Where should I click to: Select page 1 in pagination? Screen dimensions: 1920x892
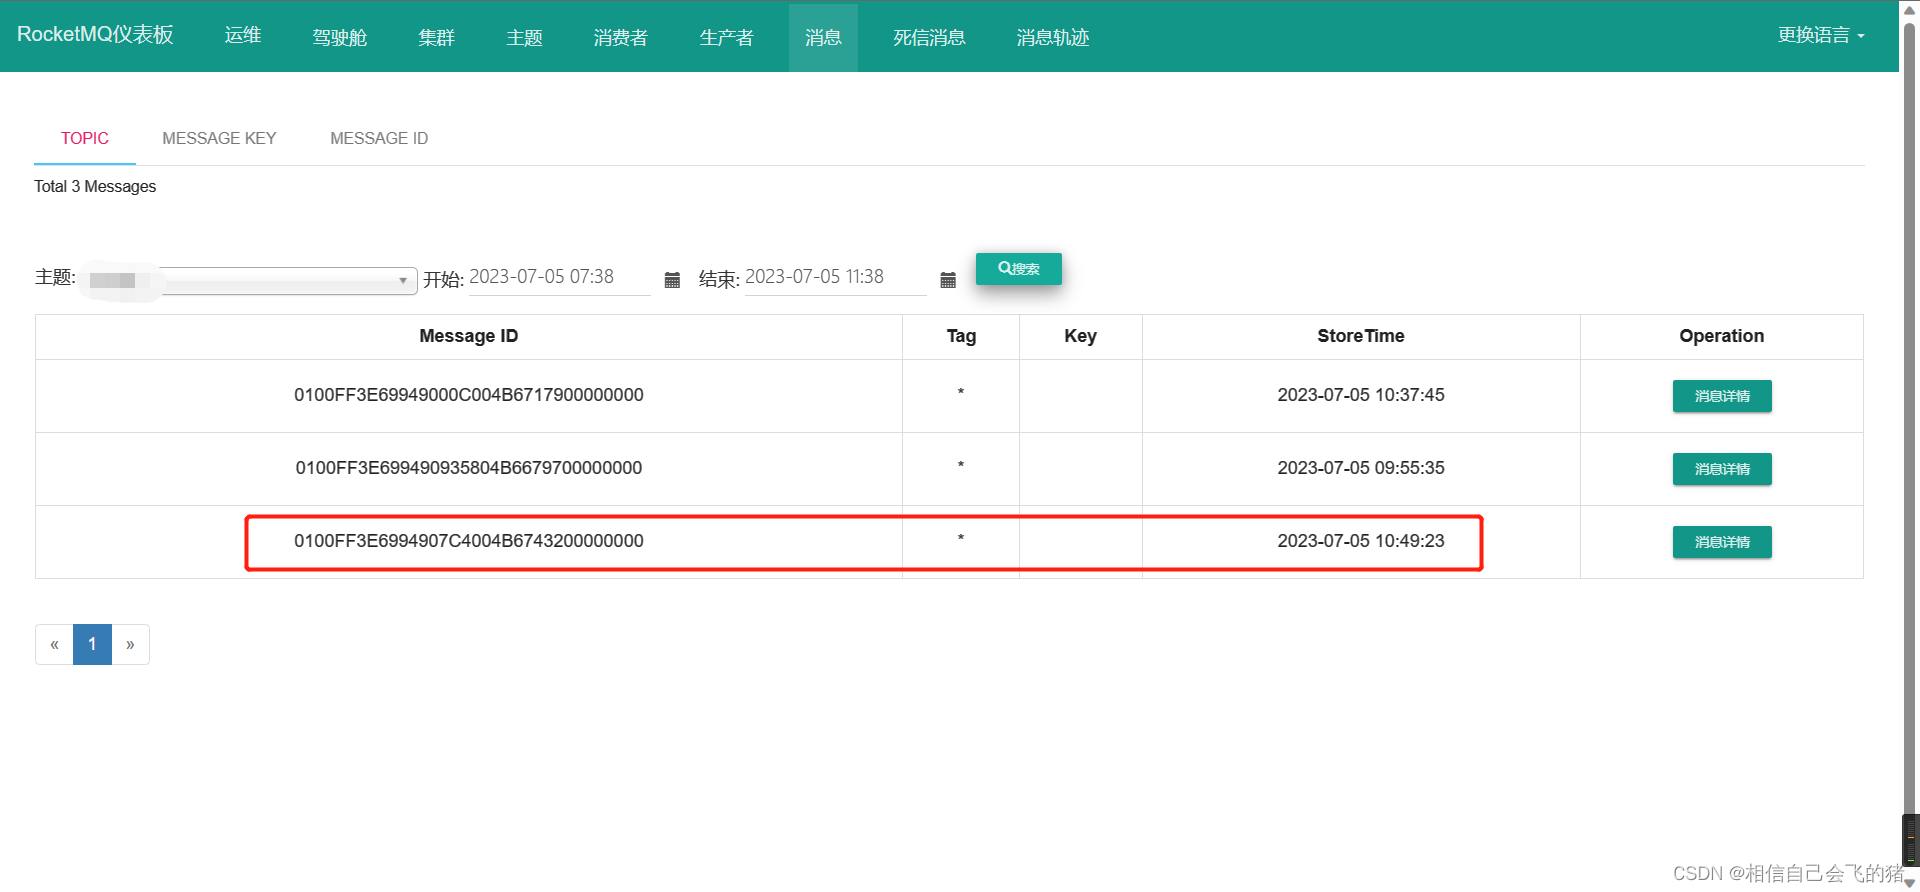[92, 644]
